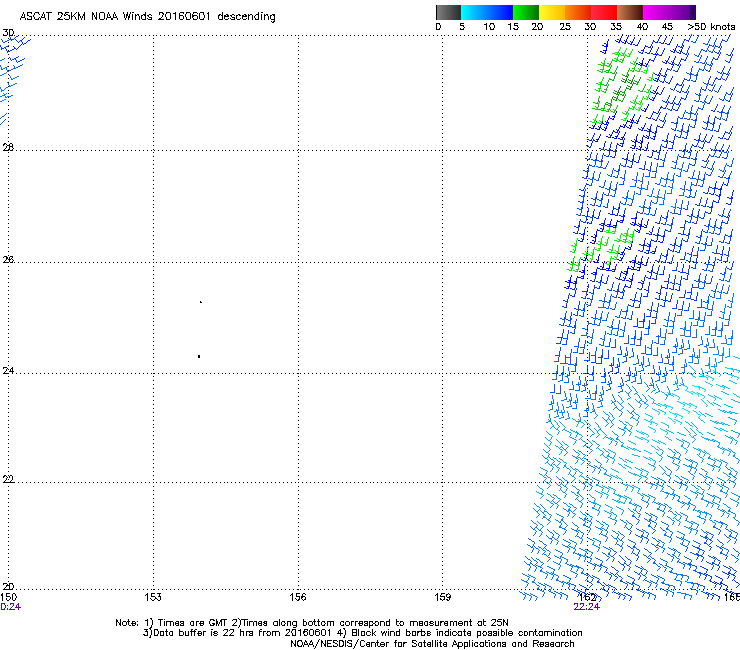
Task: Click longitude label '156' on bottom axis
Action: (x=298, y=597)
